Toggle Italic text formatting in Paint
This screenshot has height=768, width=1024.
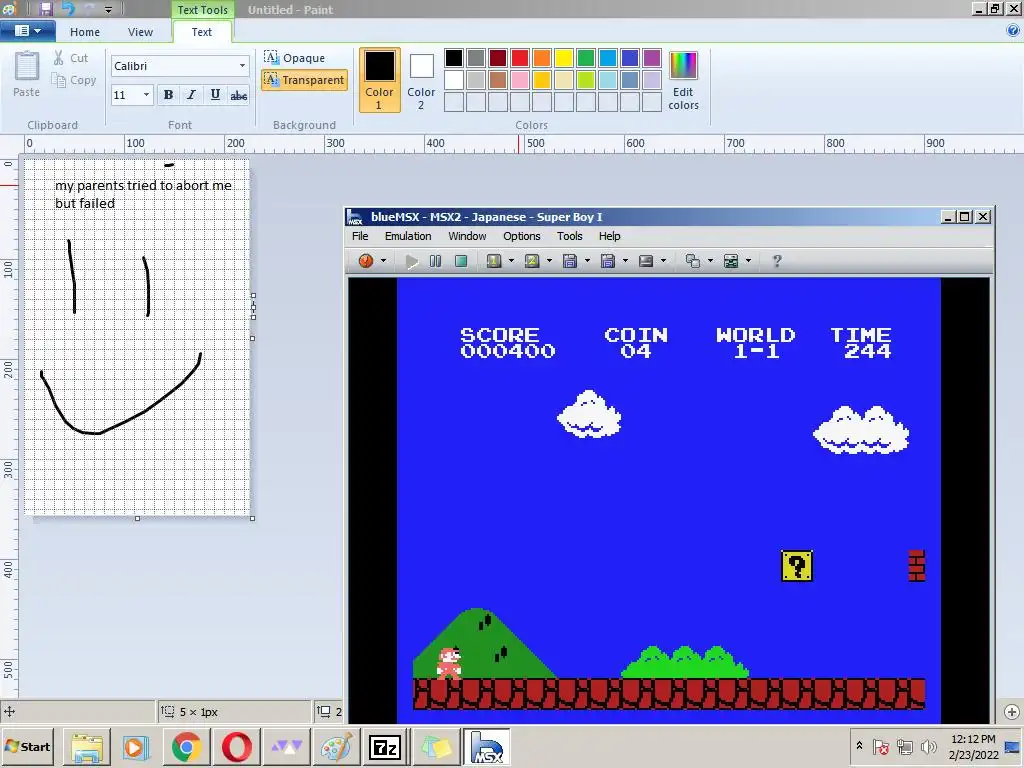(191, 95)
